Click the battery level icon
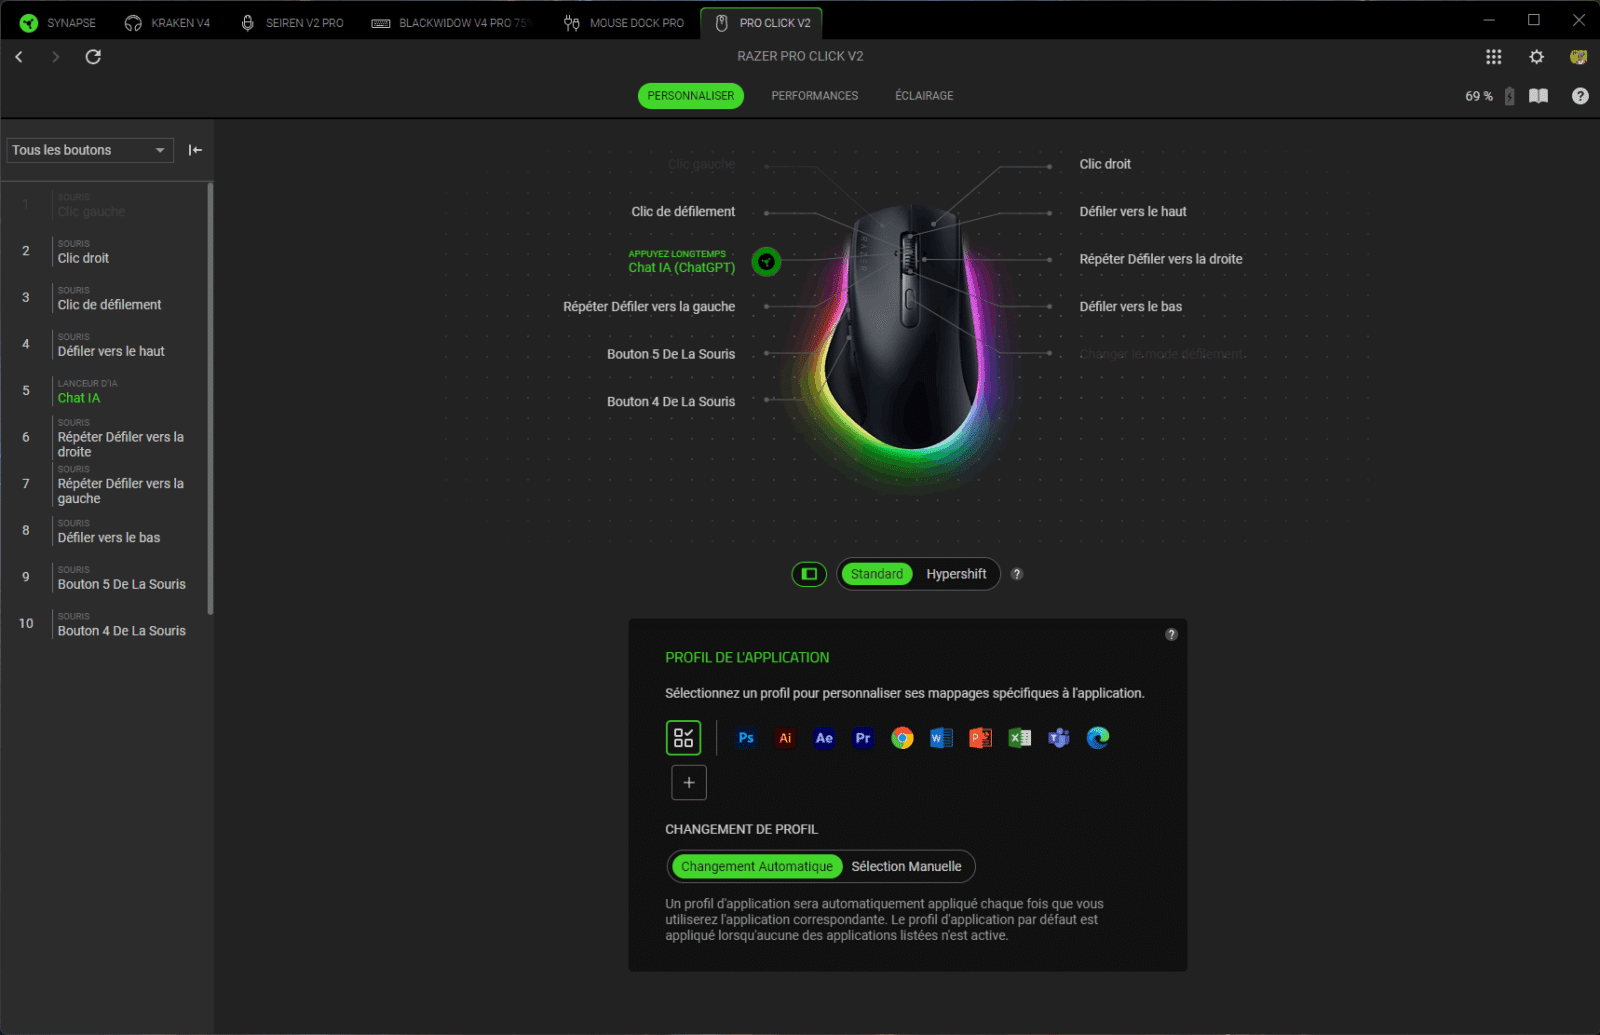Image resolution: width=1600 pixels, height=1035 pixels. tap(1509, 96)
